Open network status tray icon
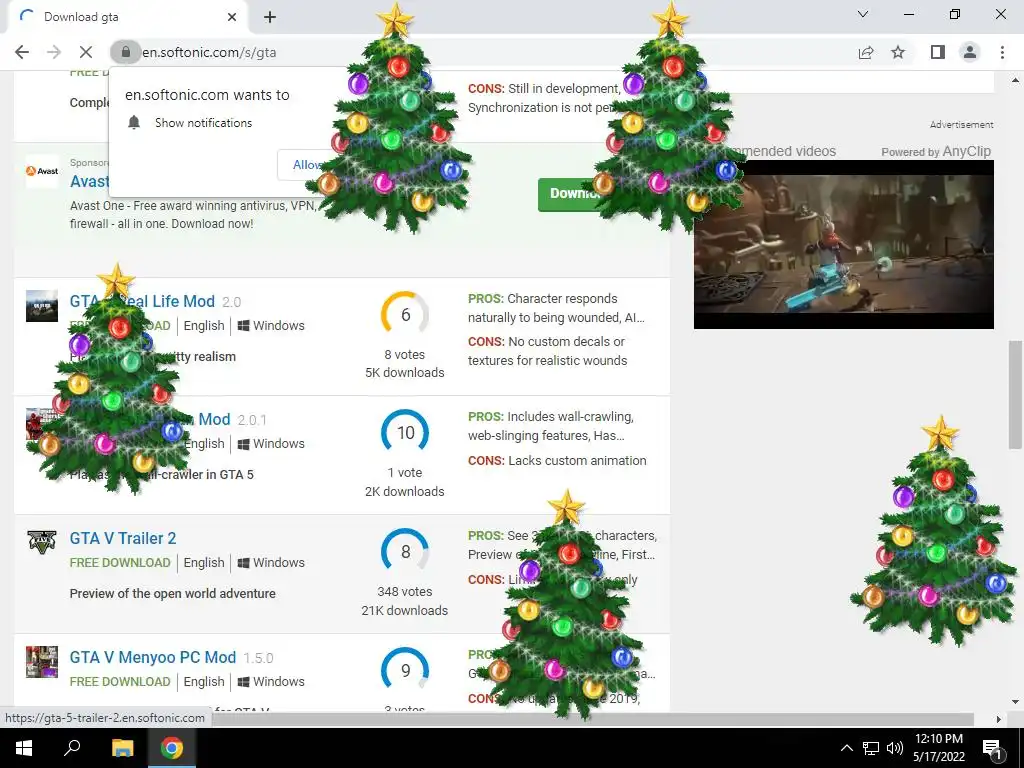Image resolution: width=1024 pixels, height=768 pixels. (x=871, y=748)
